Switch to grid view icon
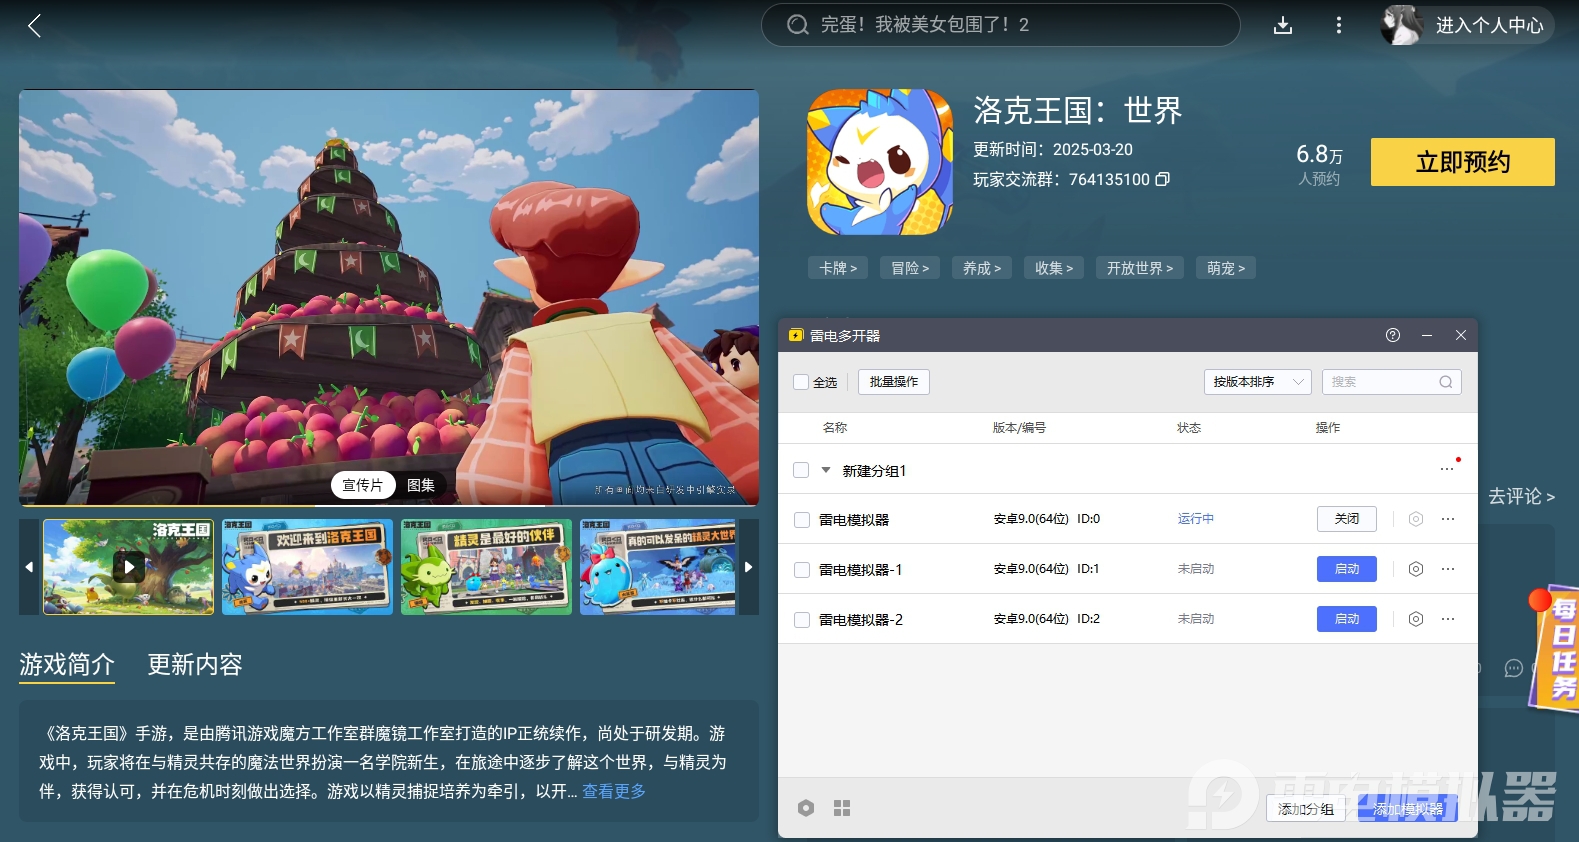 click(x=842, y=808)
